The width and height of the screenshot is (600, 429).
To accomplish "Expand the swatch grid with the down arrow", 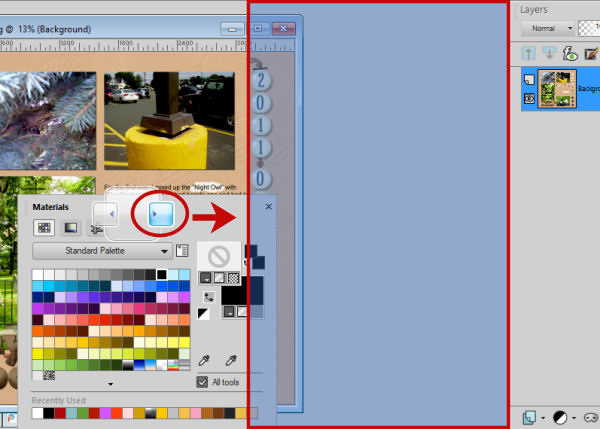I will [x=111, y=384].
